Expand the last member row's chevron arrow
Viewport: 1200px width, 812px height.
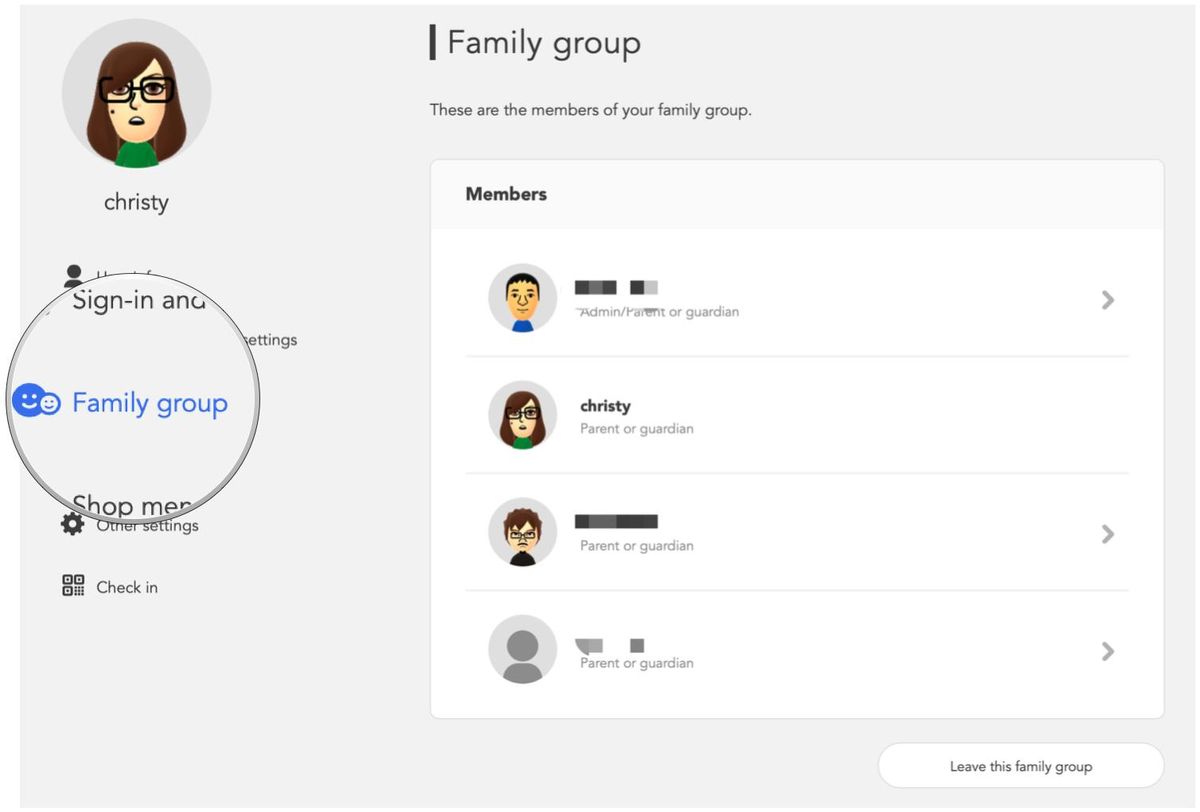(1107, 651)
